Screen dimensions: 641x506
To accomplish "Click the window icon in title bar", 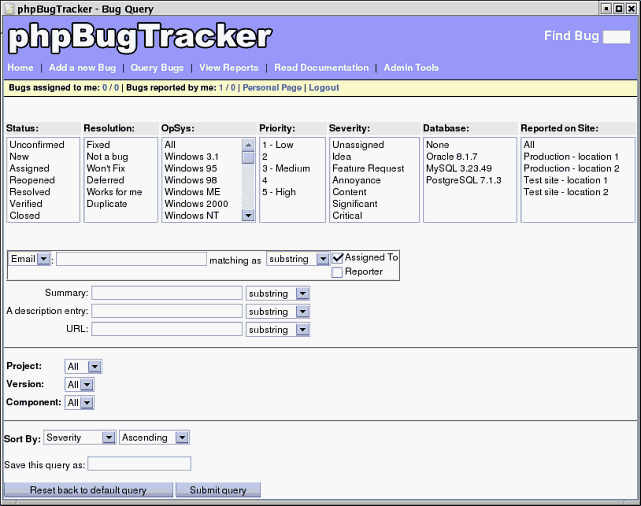I will pos(9,8).
